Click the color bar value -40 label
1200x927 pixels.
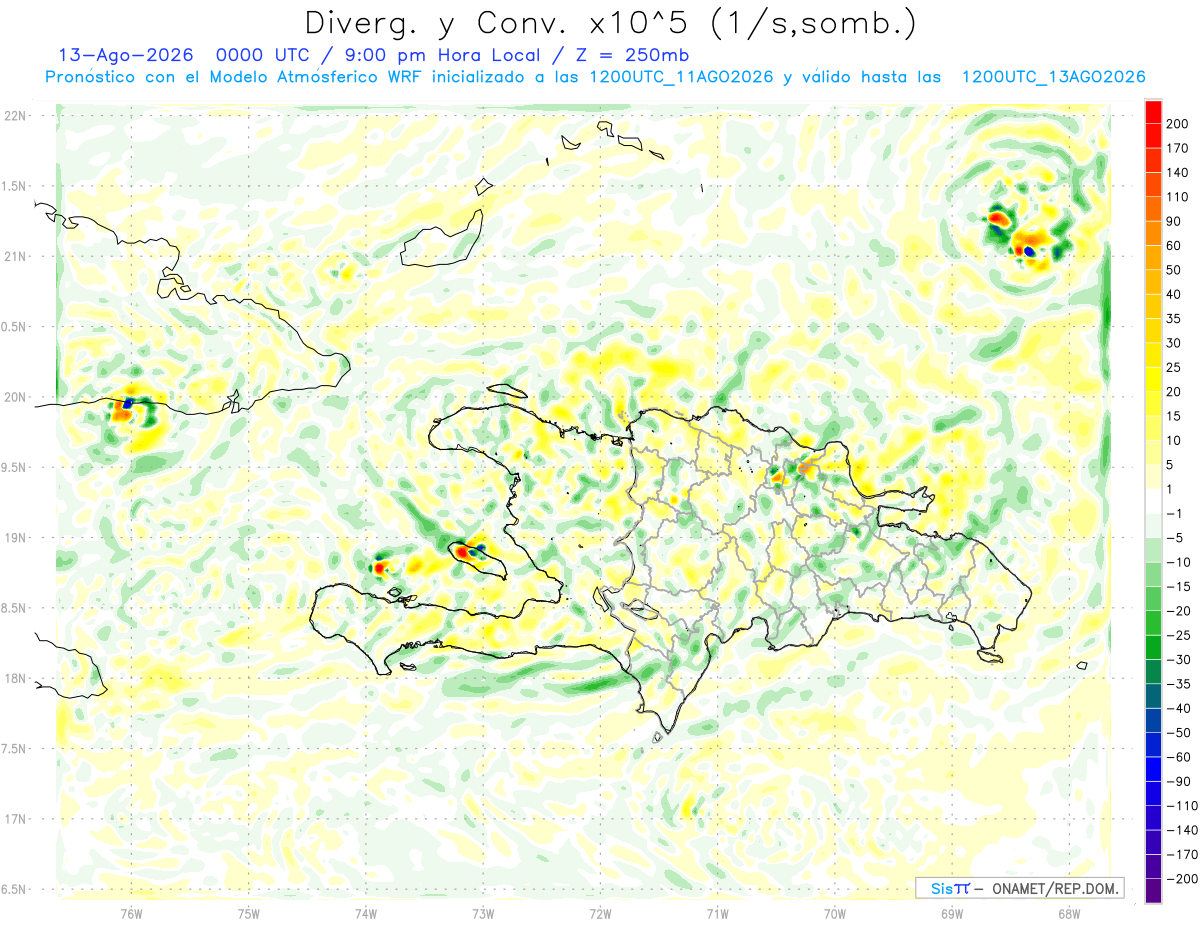point(1178,708)
